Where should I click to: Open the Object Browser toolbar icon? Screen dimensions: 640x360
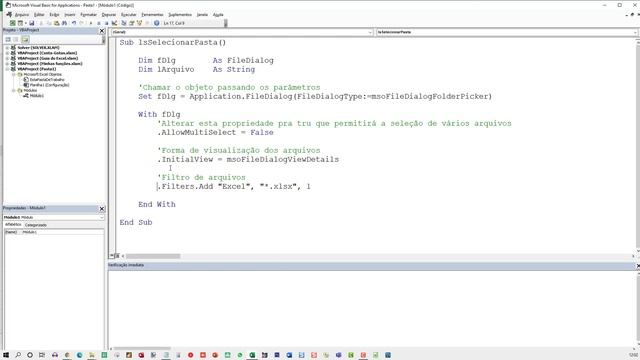click(139, 23)
